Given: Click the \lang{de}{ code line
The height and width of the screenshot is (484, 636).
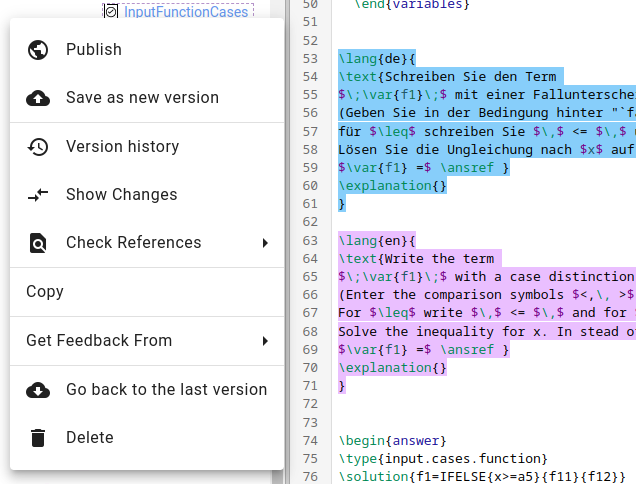Looking at the screenshot, I should pos(377,59).
